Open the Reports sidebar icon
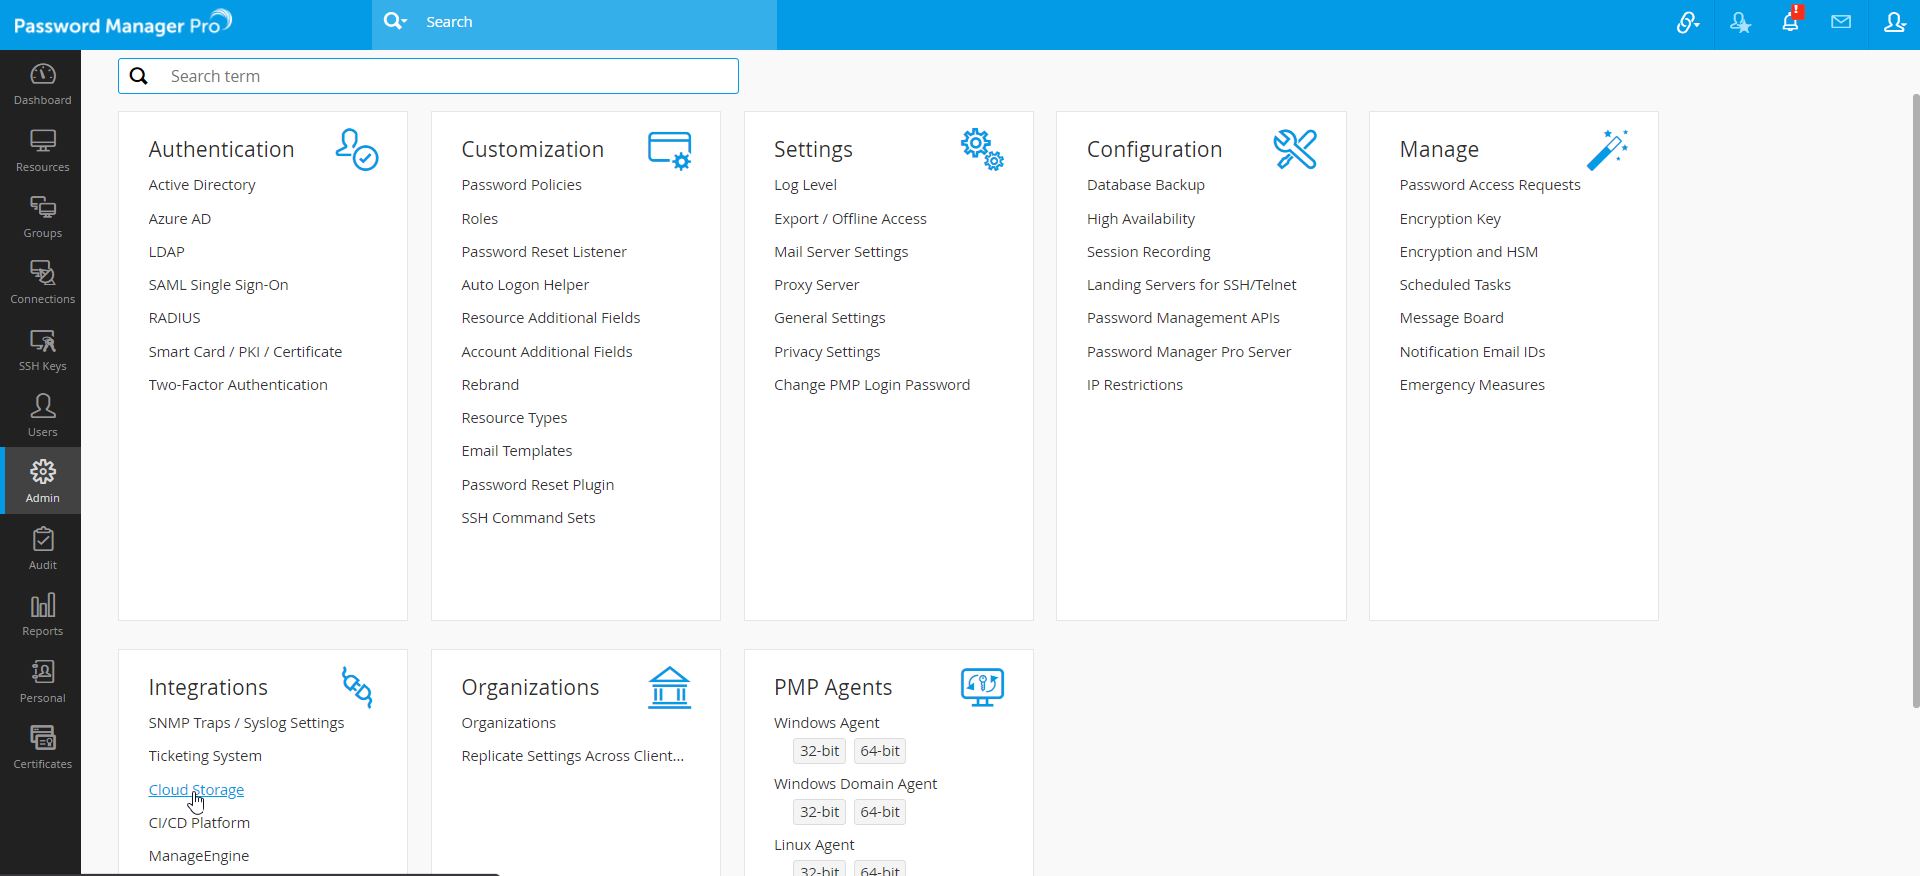Screen dimensions: 1920x876 click(42, 614)
